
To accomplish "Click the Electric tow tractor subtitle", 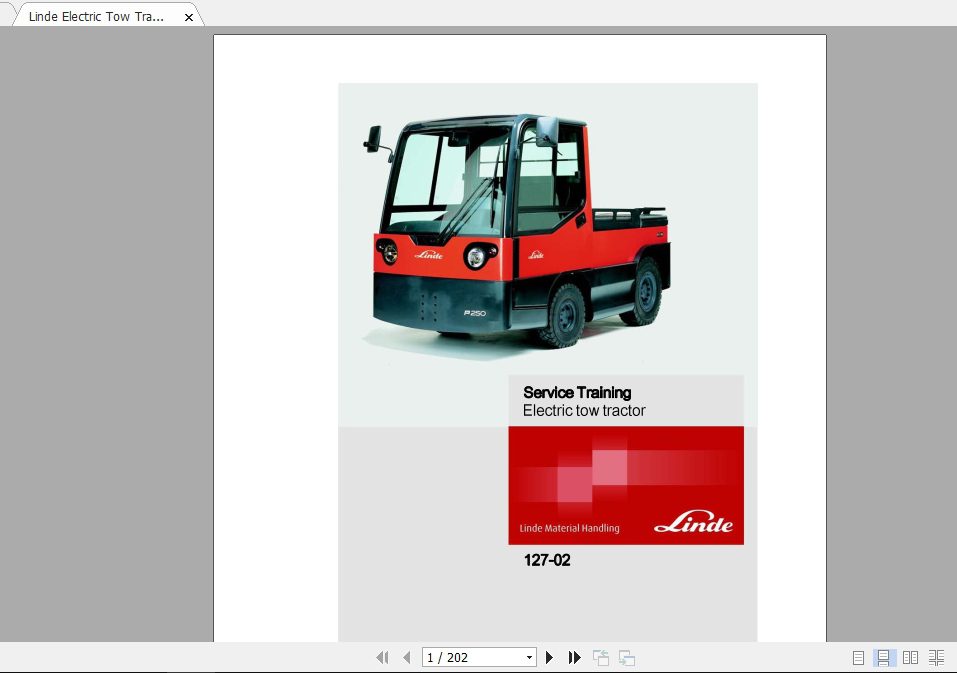I will (x=584, y=410).
